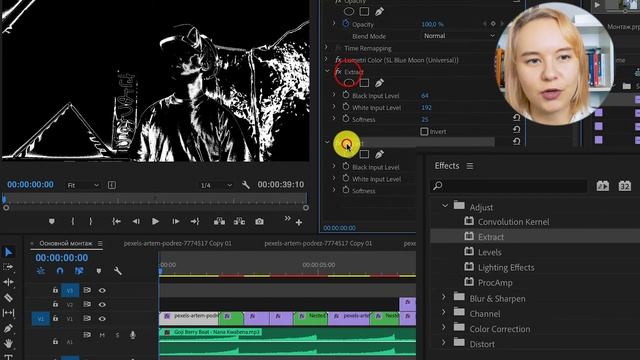Hide track V2 with eye icon
The height and width of the screenshot is (360, 640).
coord(102,304)
